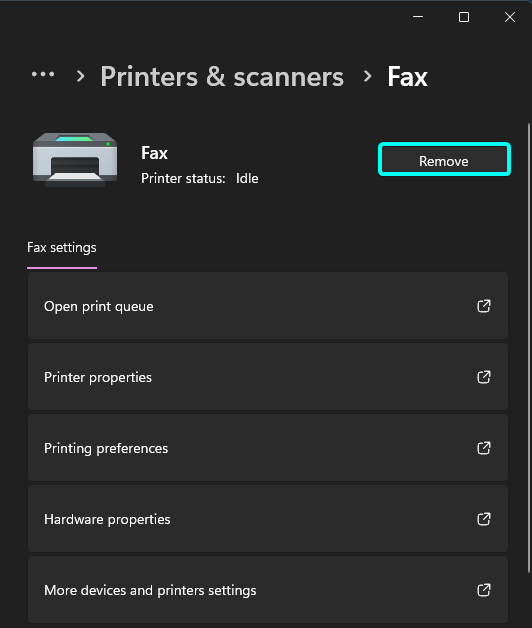Click the chevron after the breadcrumb ellipsis
The image size is (532, 628).
coord(81,76)
